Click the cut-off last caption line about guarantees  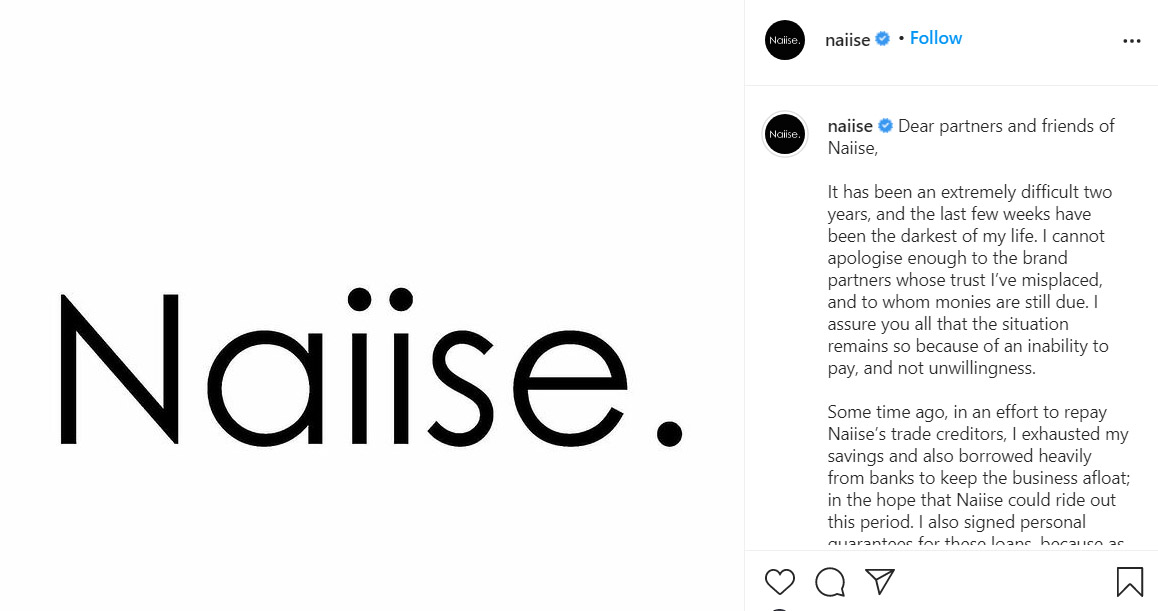pyautogui.click(x=975, y=543)
